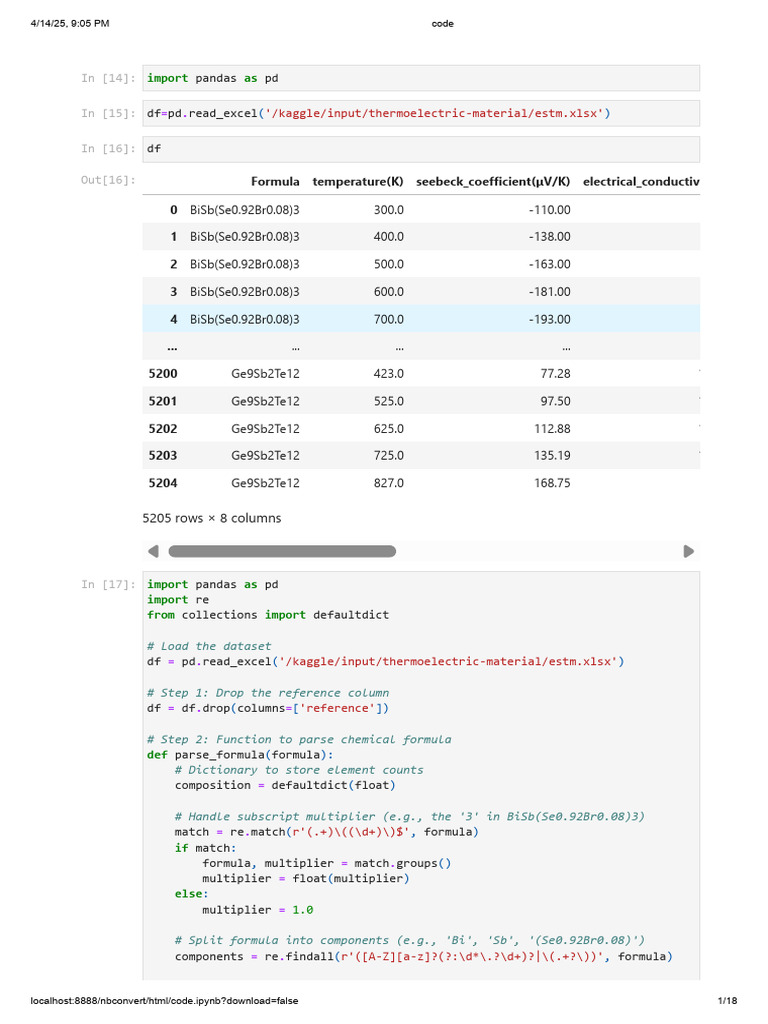Click into the 'import pandas as pd' cell
Screen dimensions: 768x1024
pyautogui.click(x=421, y=78)
